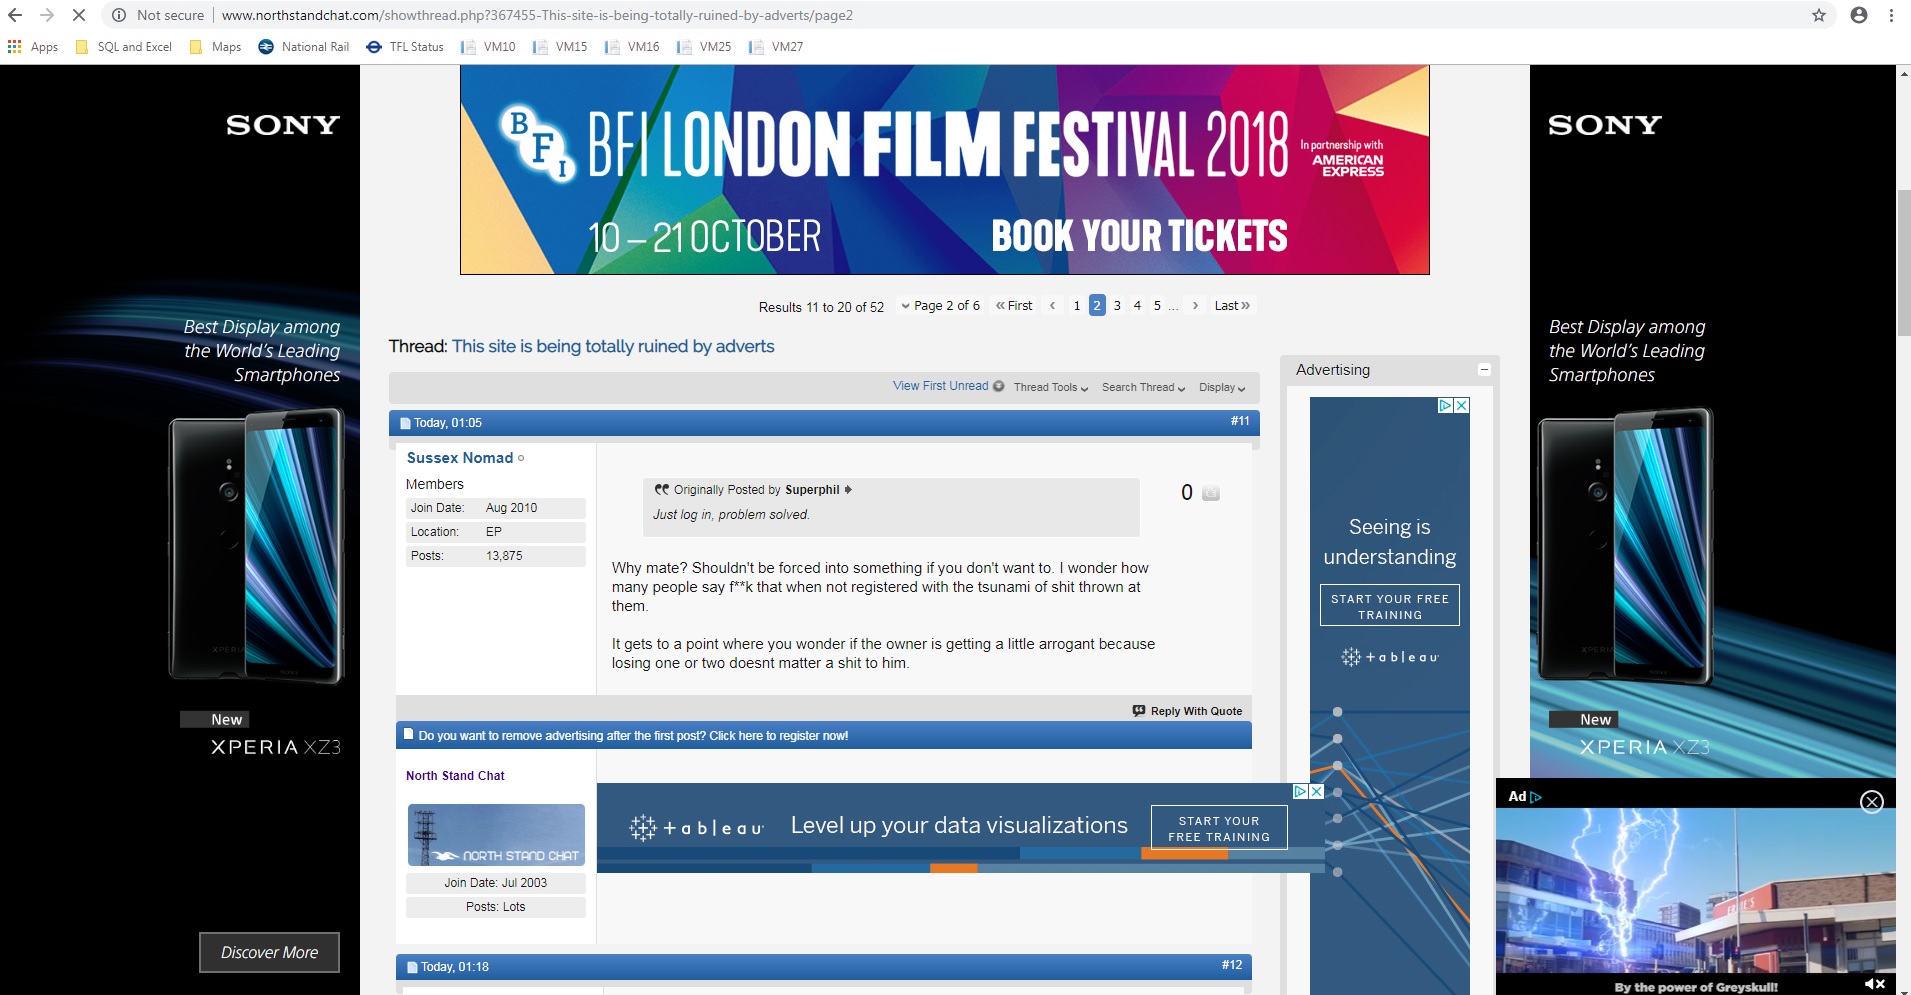Click North Stand Chat avatar image
The height and width of the screenshot is (995, 1911).
[x=496, y=835]
